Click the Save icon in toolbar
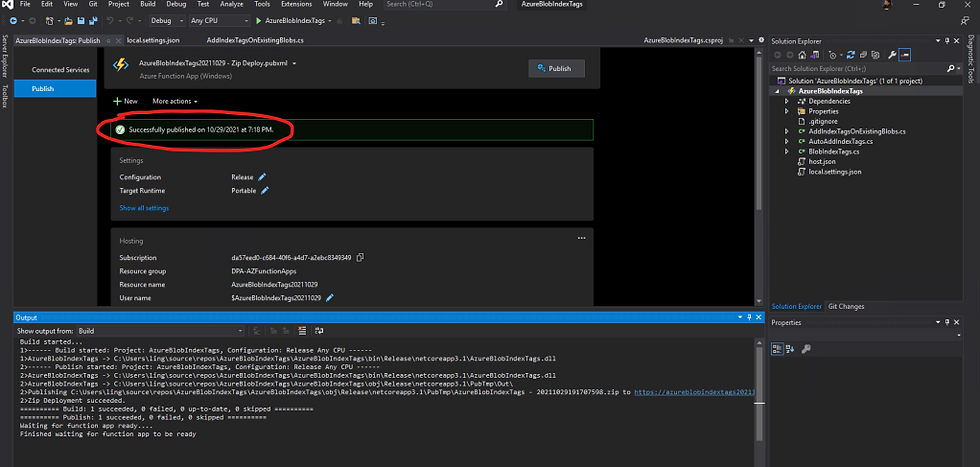Screen dimensions: 980x467 point(81,21)
